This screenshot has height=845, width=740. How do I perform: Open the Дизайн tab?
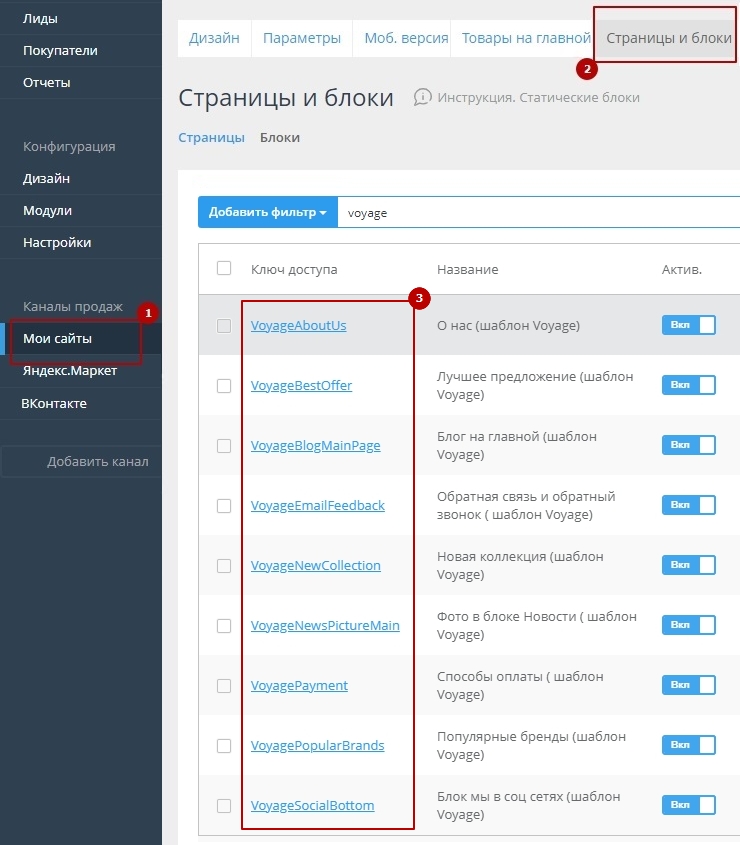(x=214, y=38)
